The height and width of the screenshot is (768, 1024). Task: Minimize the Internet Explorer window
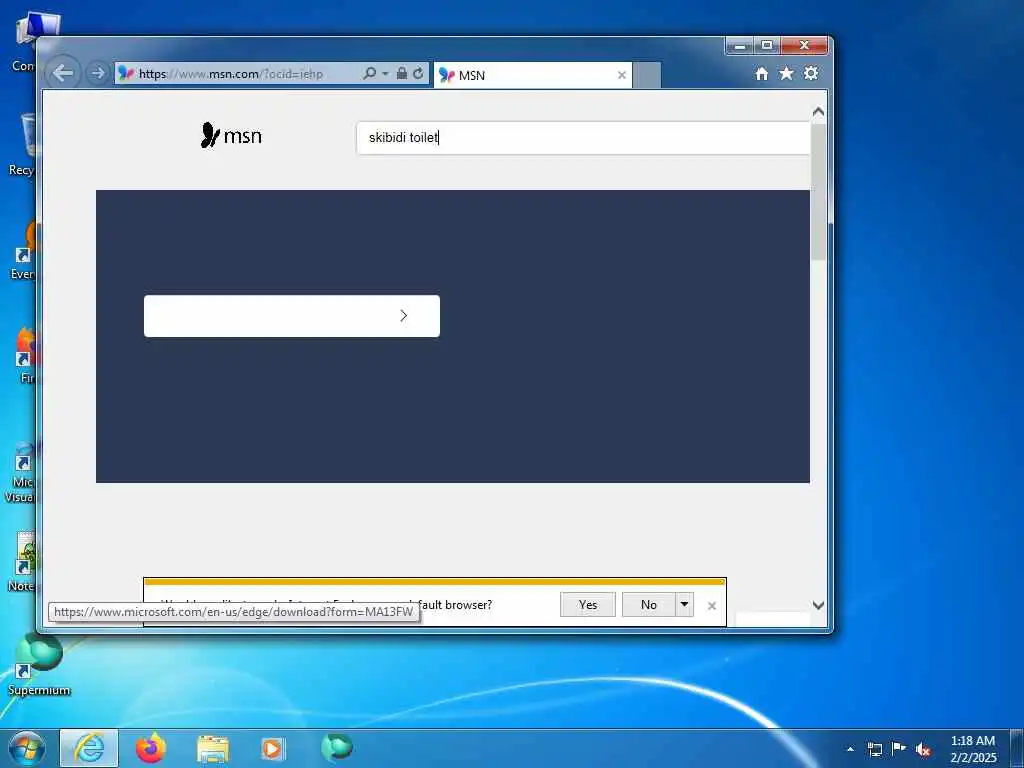point(740,46)
